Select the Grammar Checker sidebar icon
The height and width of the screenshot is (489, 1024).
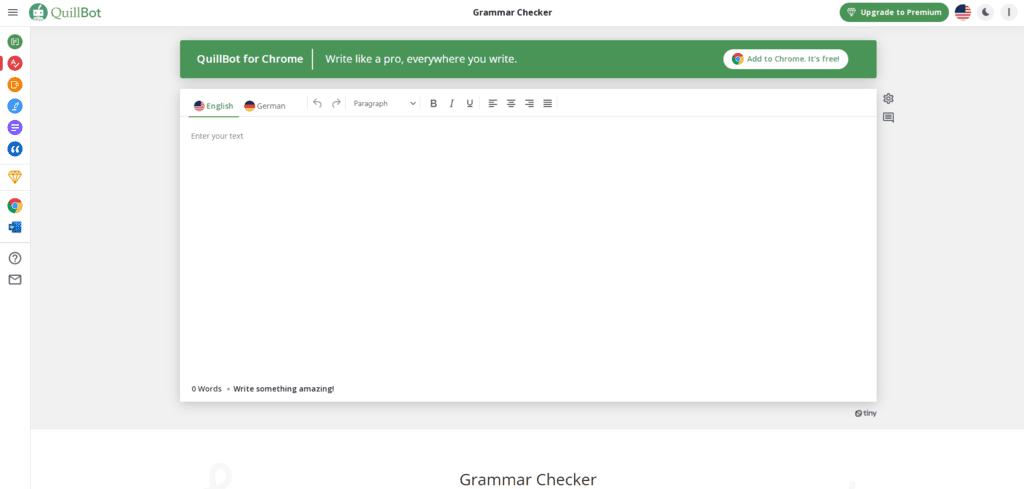[x=14, y=63]
